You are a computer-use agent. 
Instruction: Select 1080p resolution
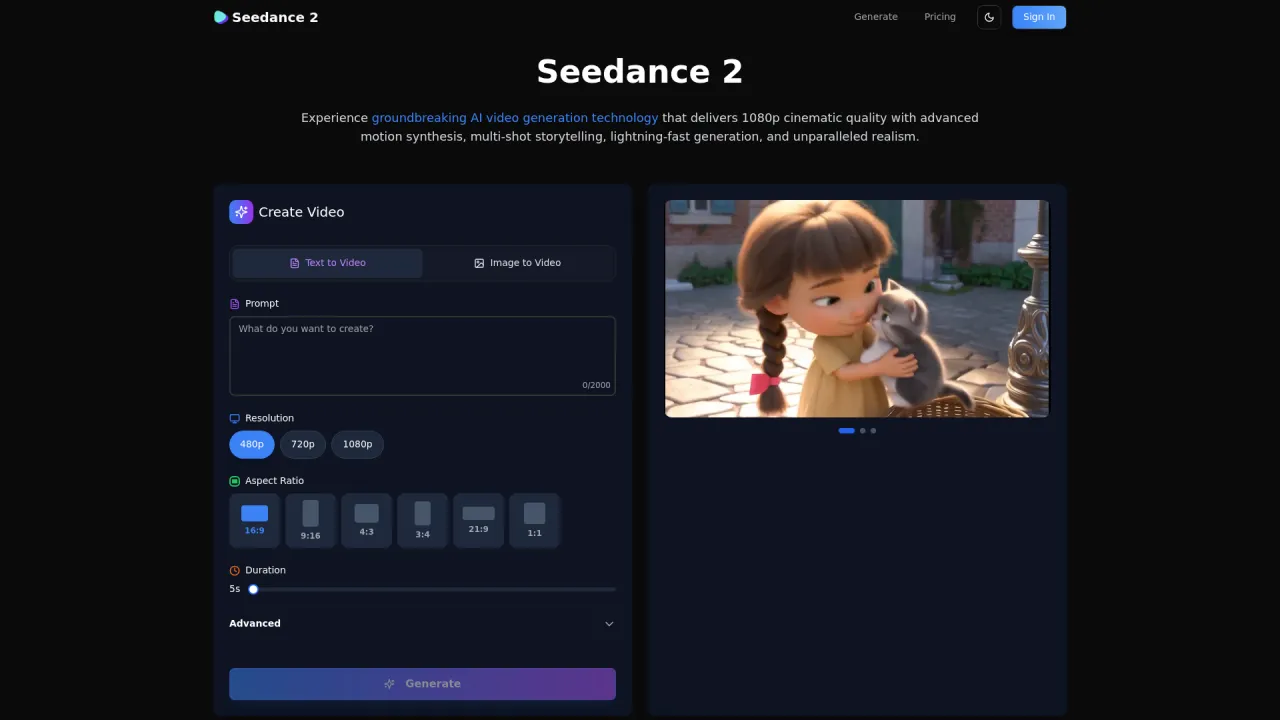click(357, 444)
